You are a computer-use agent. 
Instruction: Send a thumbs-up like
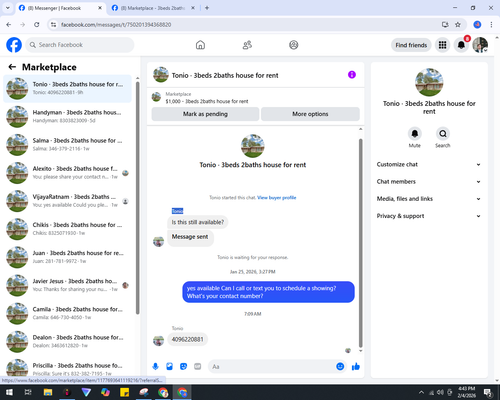coord(356,367)
